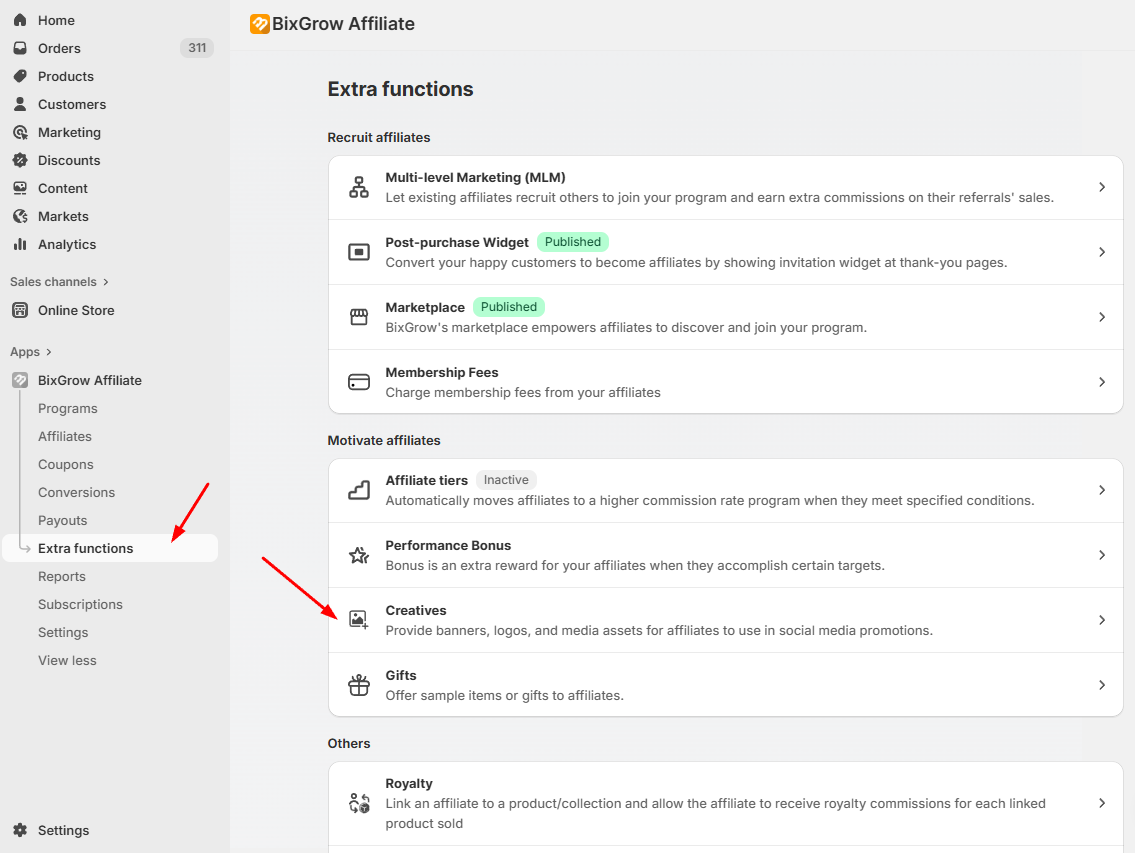This screenshot has height=853, width=1135.
Task: Click the Gifts box icon
Action: pos(358,685)
